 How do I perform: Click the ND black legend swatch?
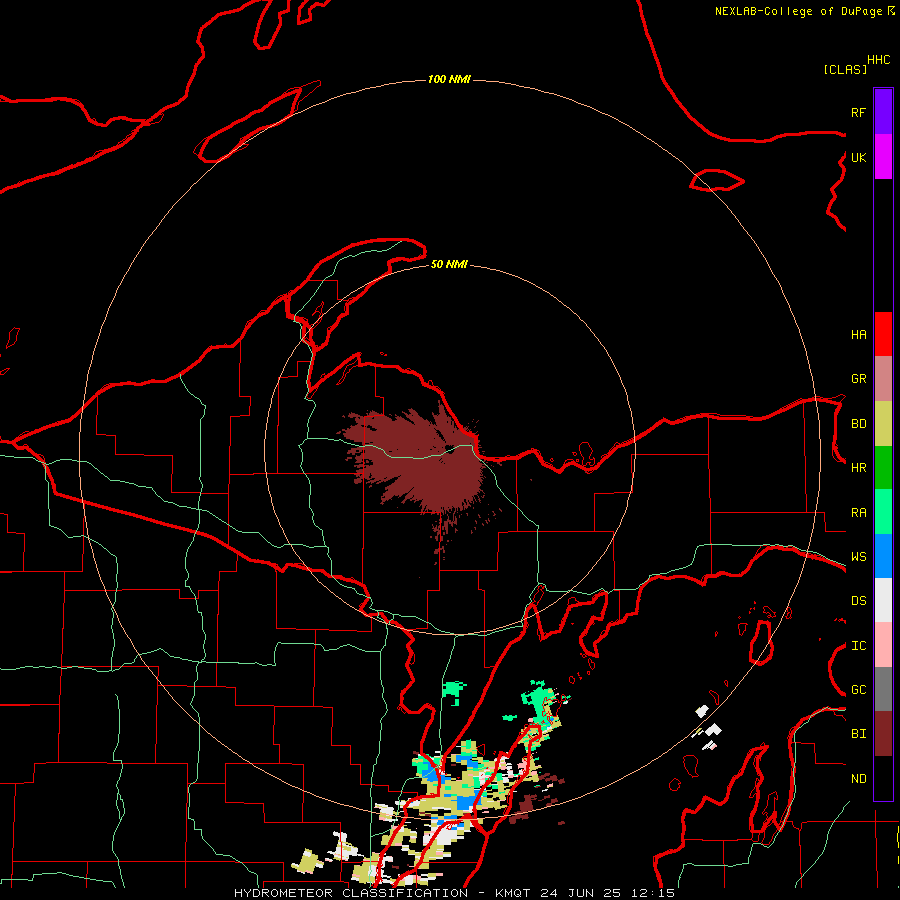point(883,778)
